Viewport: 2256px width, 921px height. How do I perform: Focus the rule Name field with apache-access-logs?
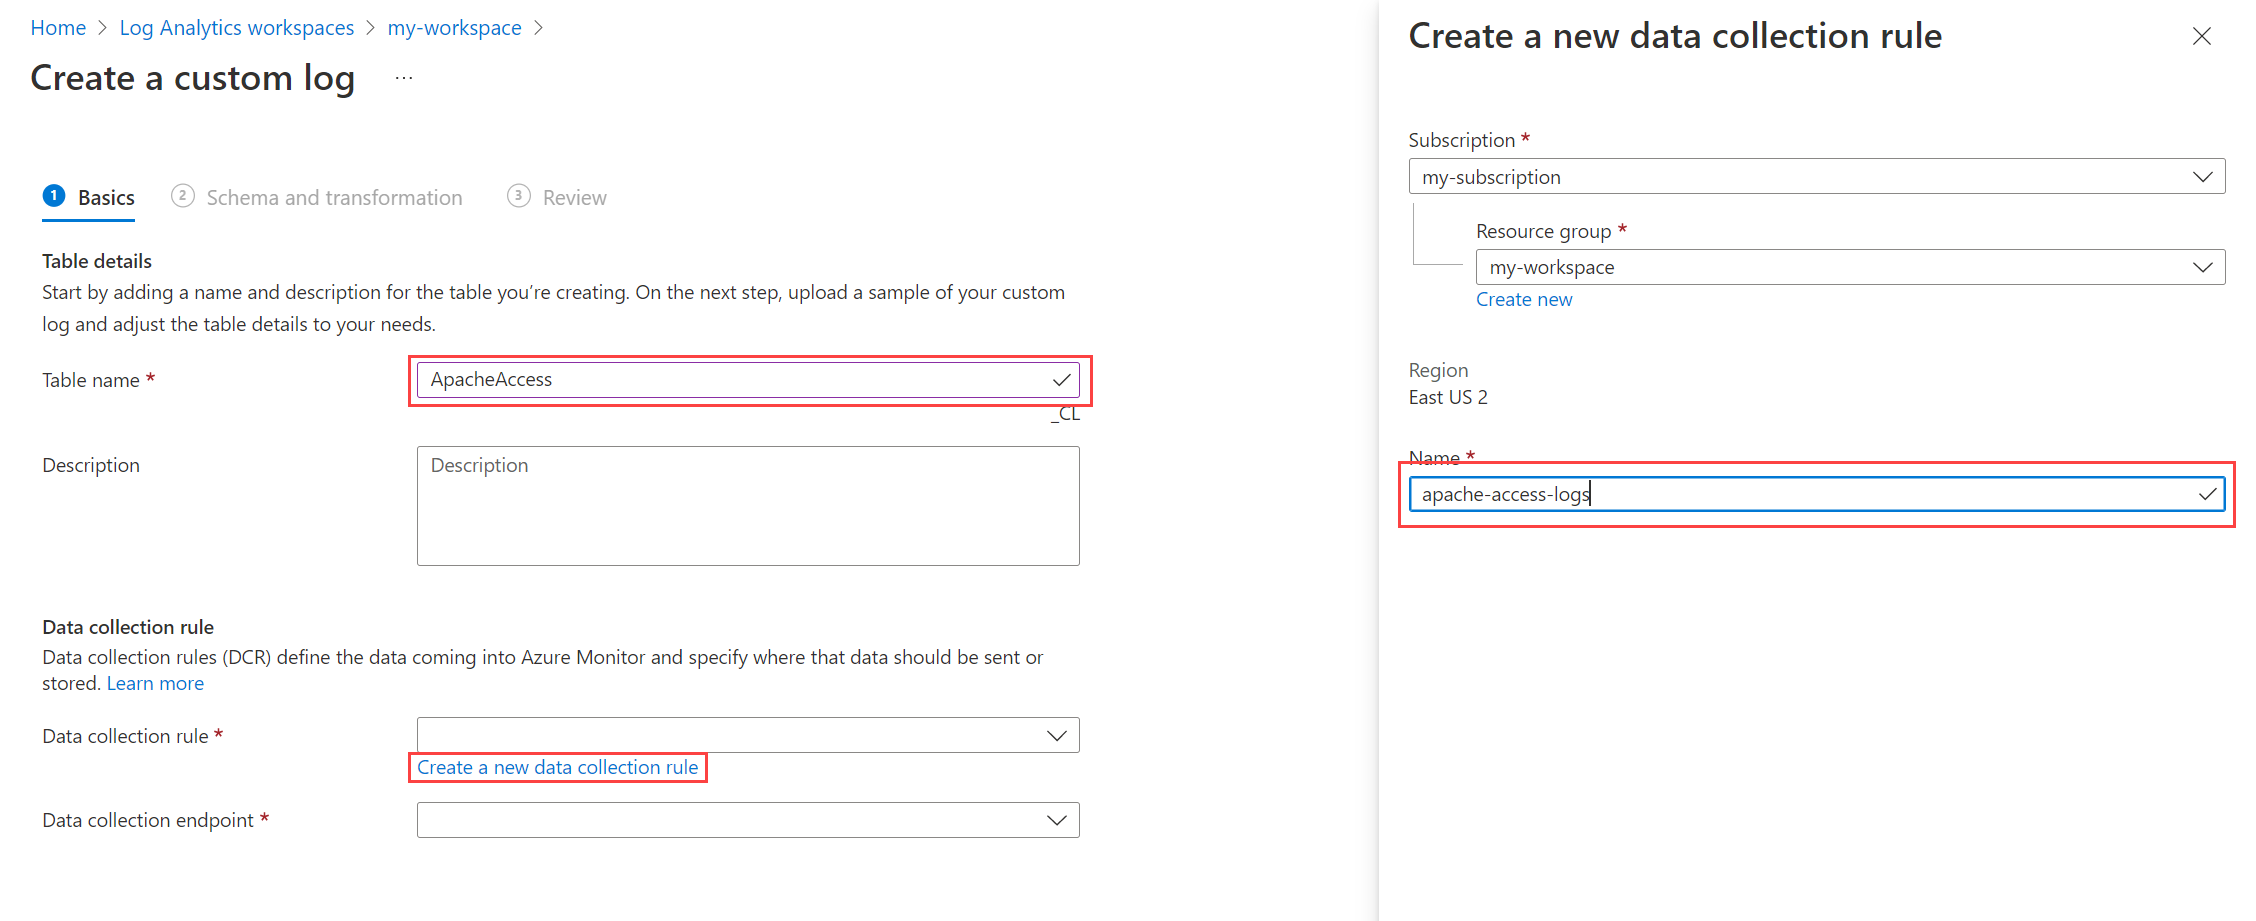pyautogui.click(x=1800, y=494)
